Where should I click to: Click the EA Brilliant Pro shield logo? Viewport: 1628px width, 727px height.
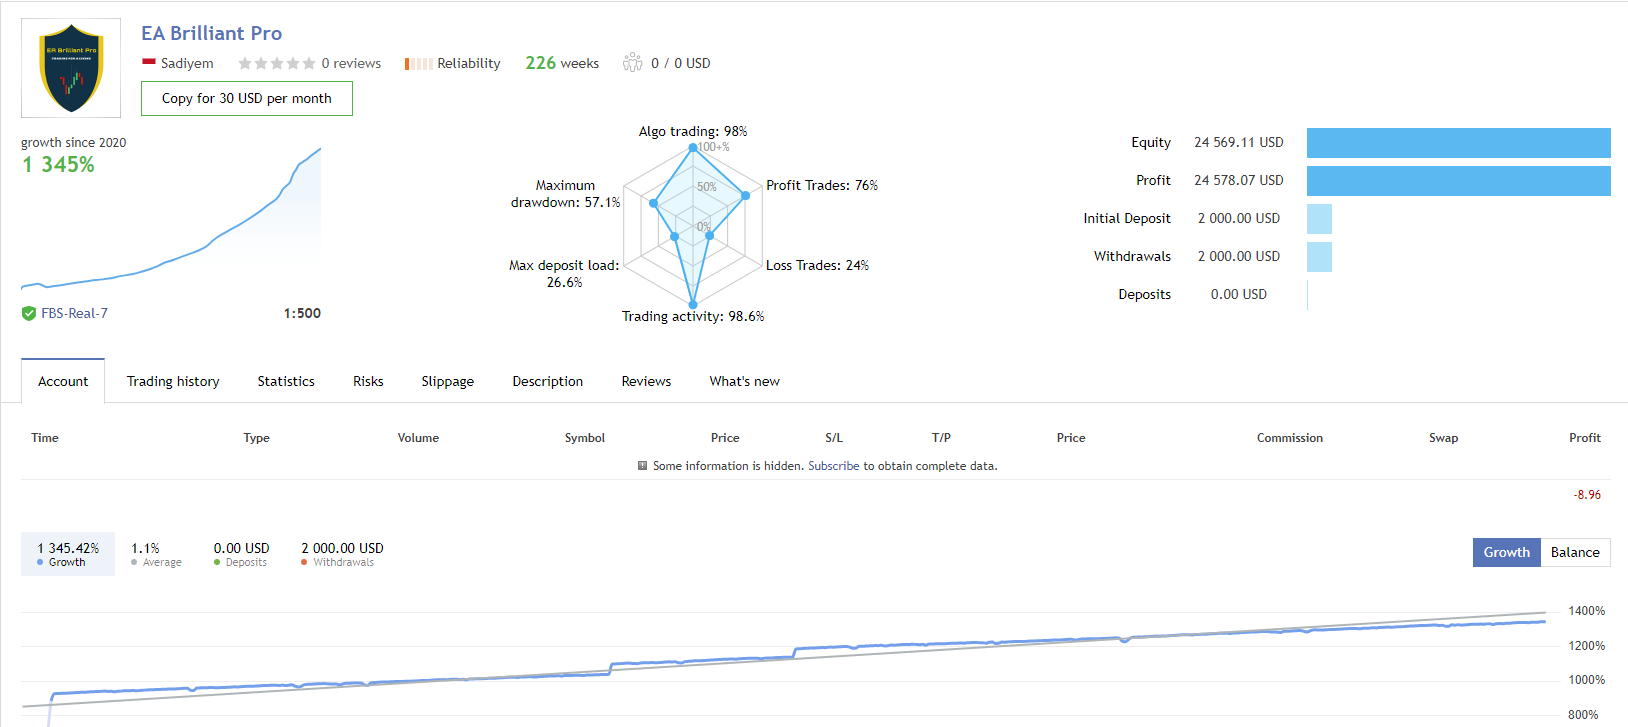[x=71, y=68]
